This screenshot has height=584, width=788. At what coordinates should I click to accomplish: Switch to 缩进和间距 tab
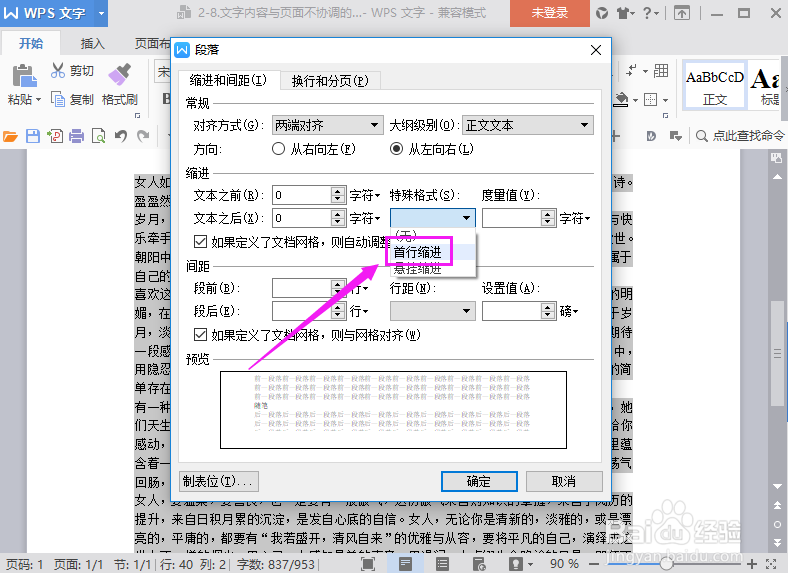pyautogui.click(x=228, y=80)
